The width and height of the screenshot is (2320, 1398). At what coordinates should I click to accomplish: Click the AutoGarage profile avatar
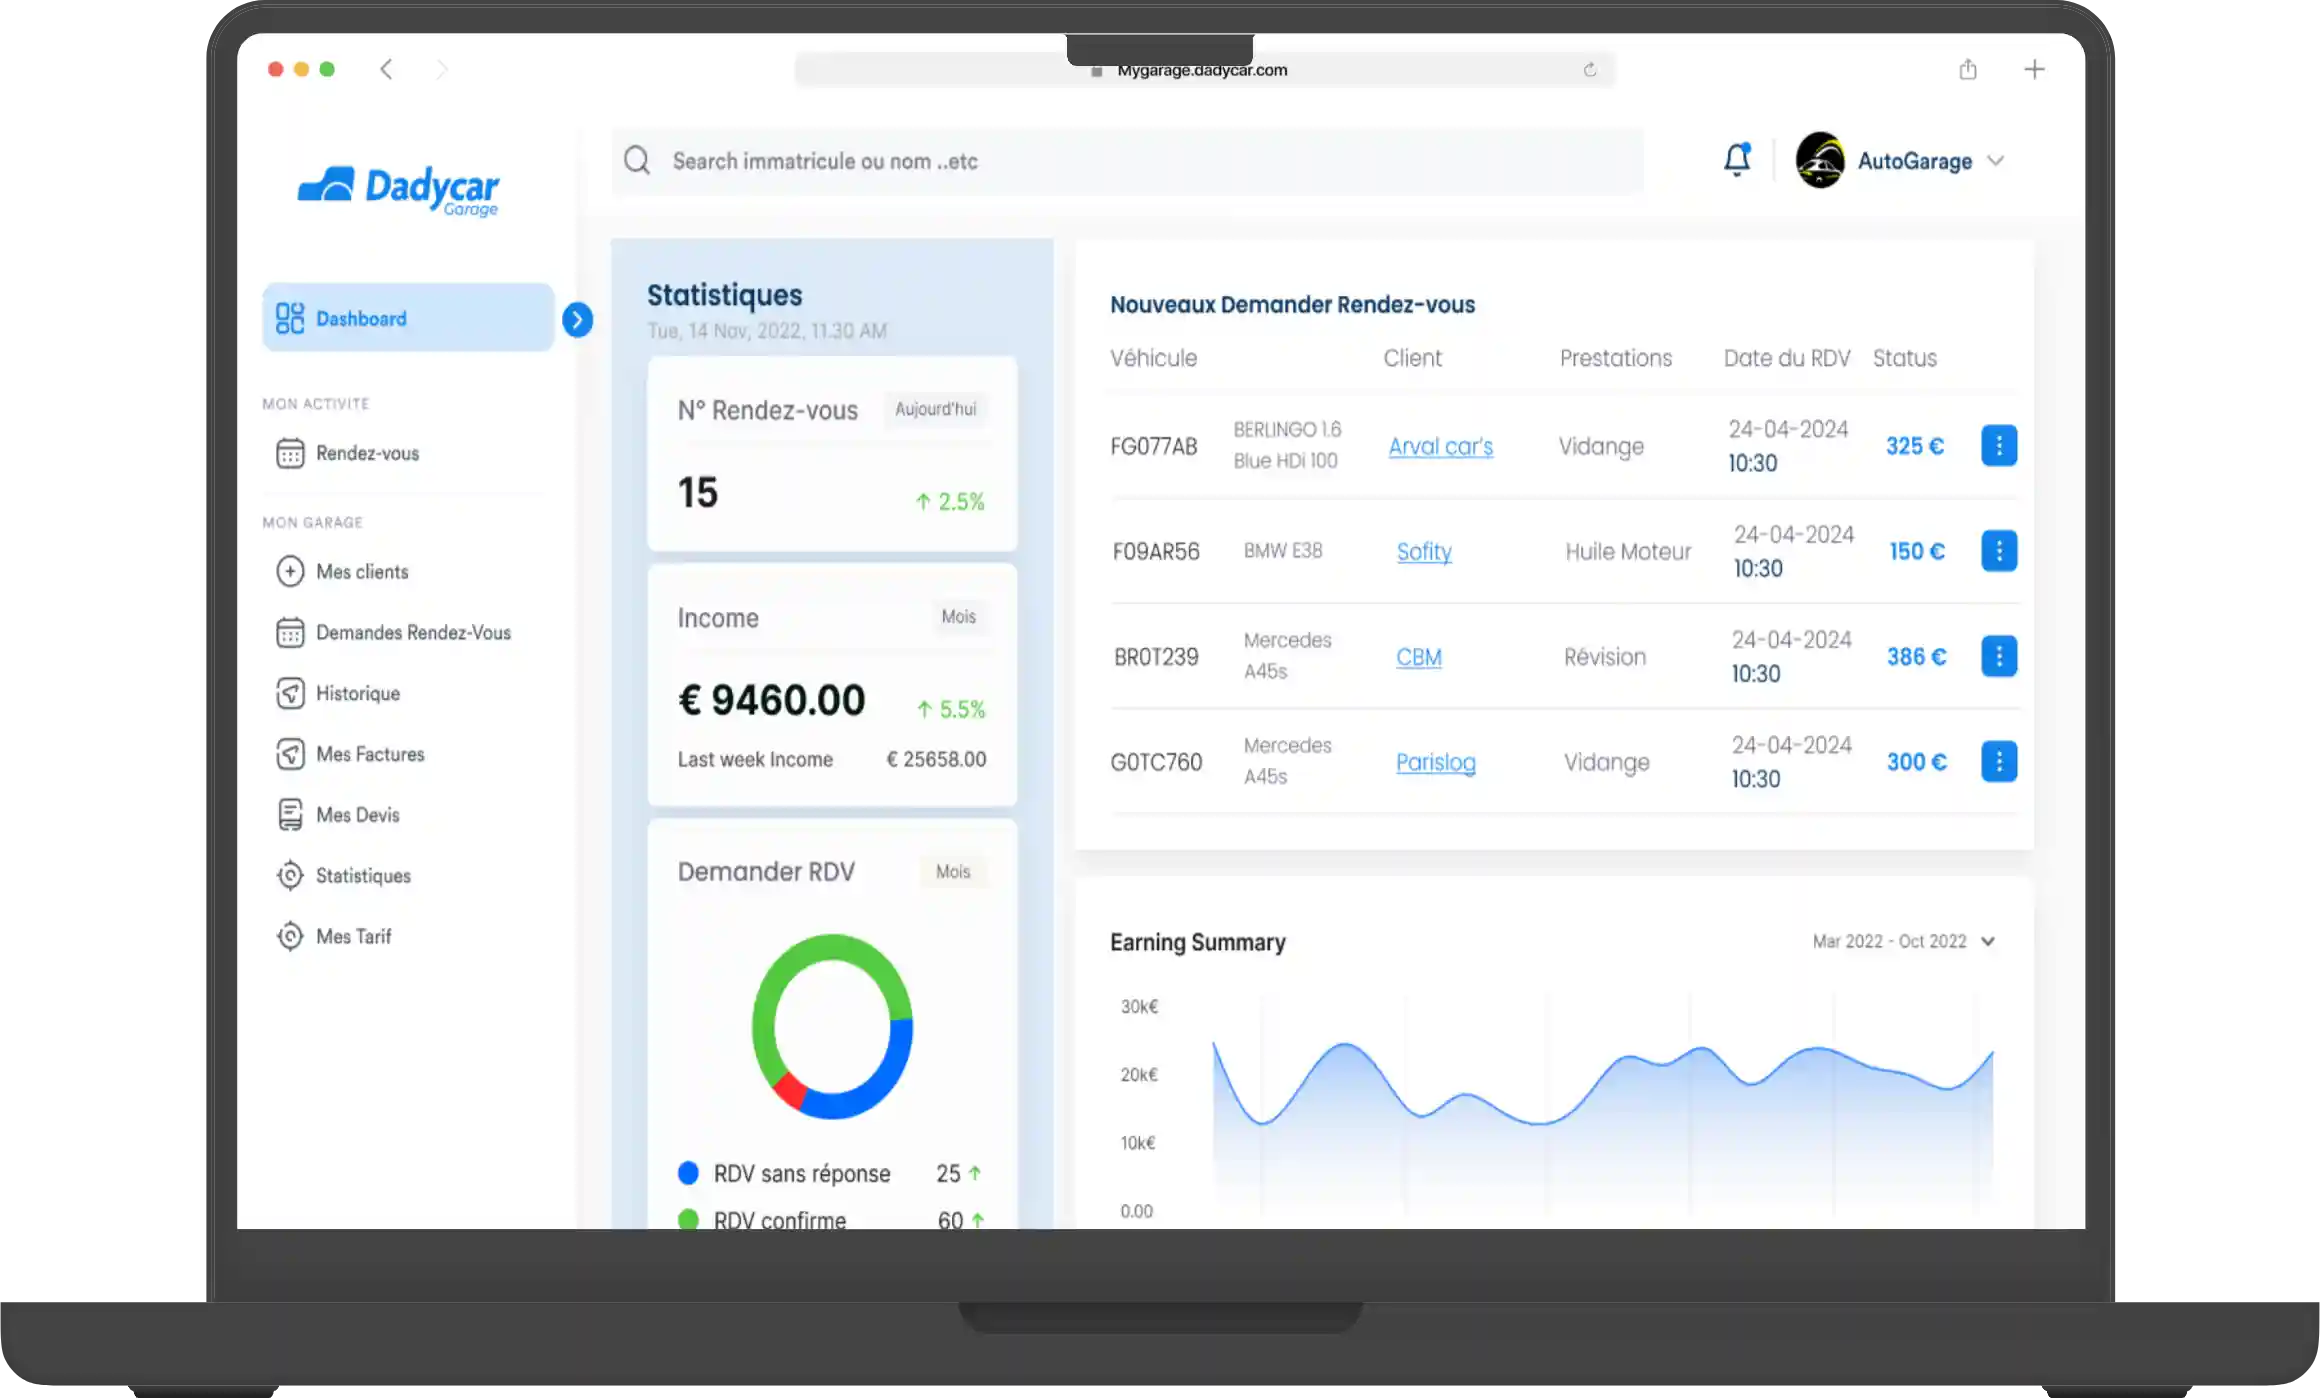[1819, 160]
